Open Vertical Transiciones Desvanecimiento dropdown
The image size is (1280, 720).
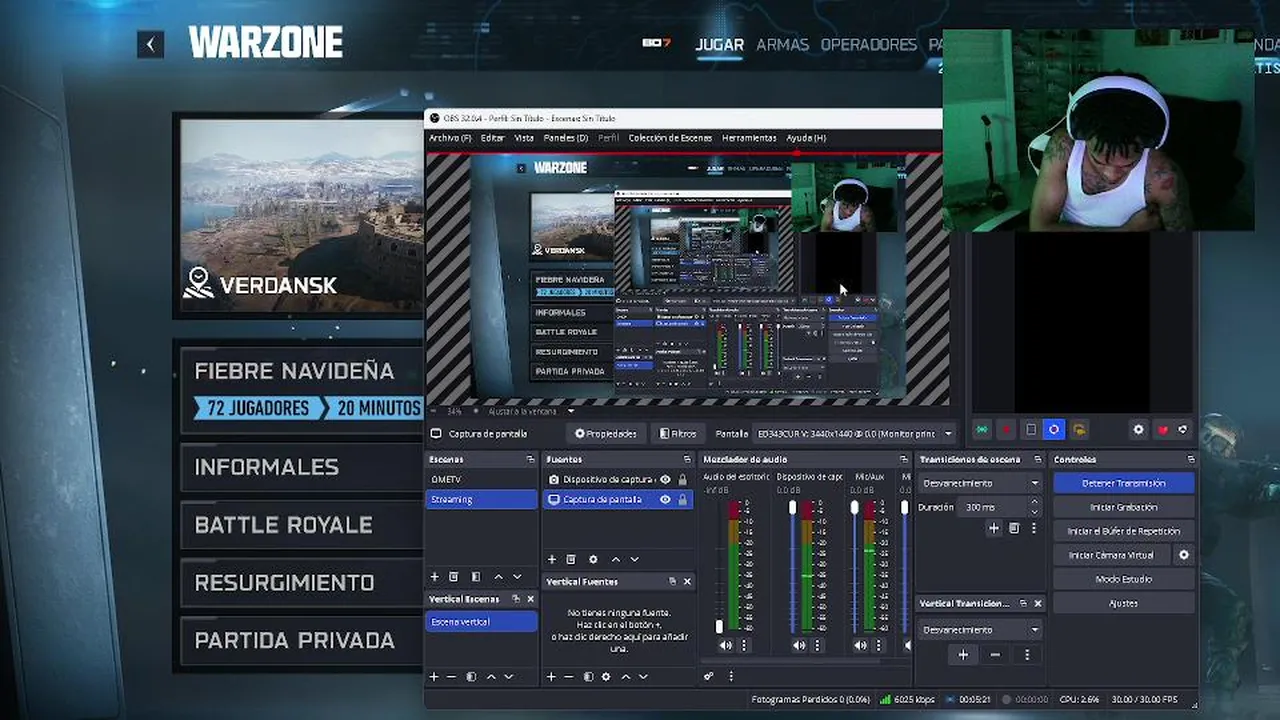(981, 630)
